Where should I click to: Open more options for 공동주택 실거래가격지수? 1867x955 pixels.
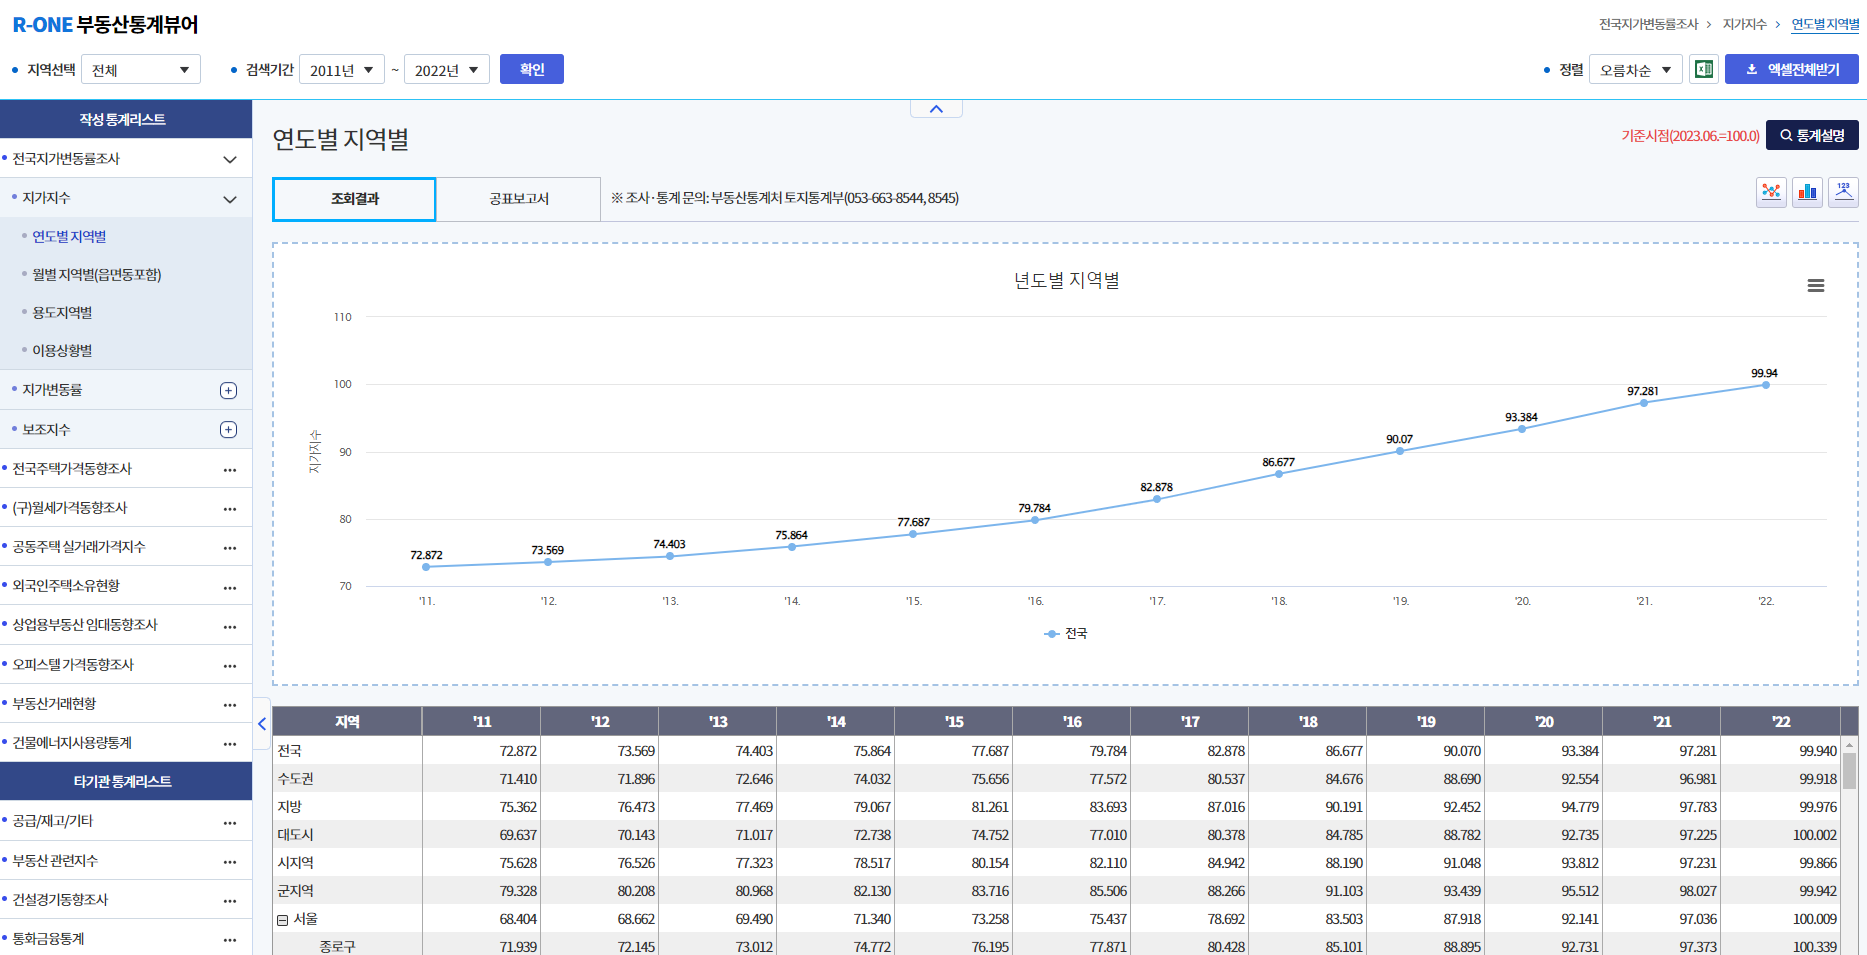point(230,547)
